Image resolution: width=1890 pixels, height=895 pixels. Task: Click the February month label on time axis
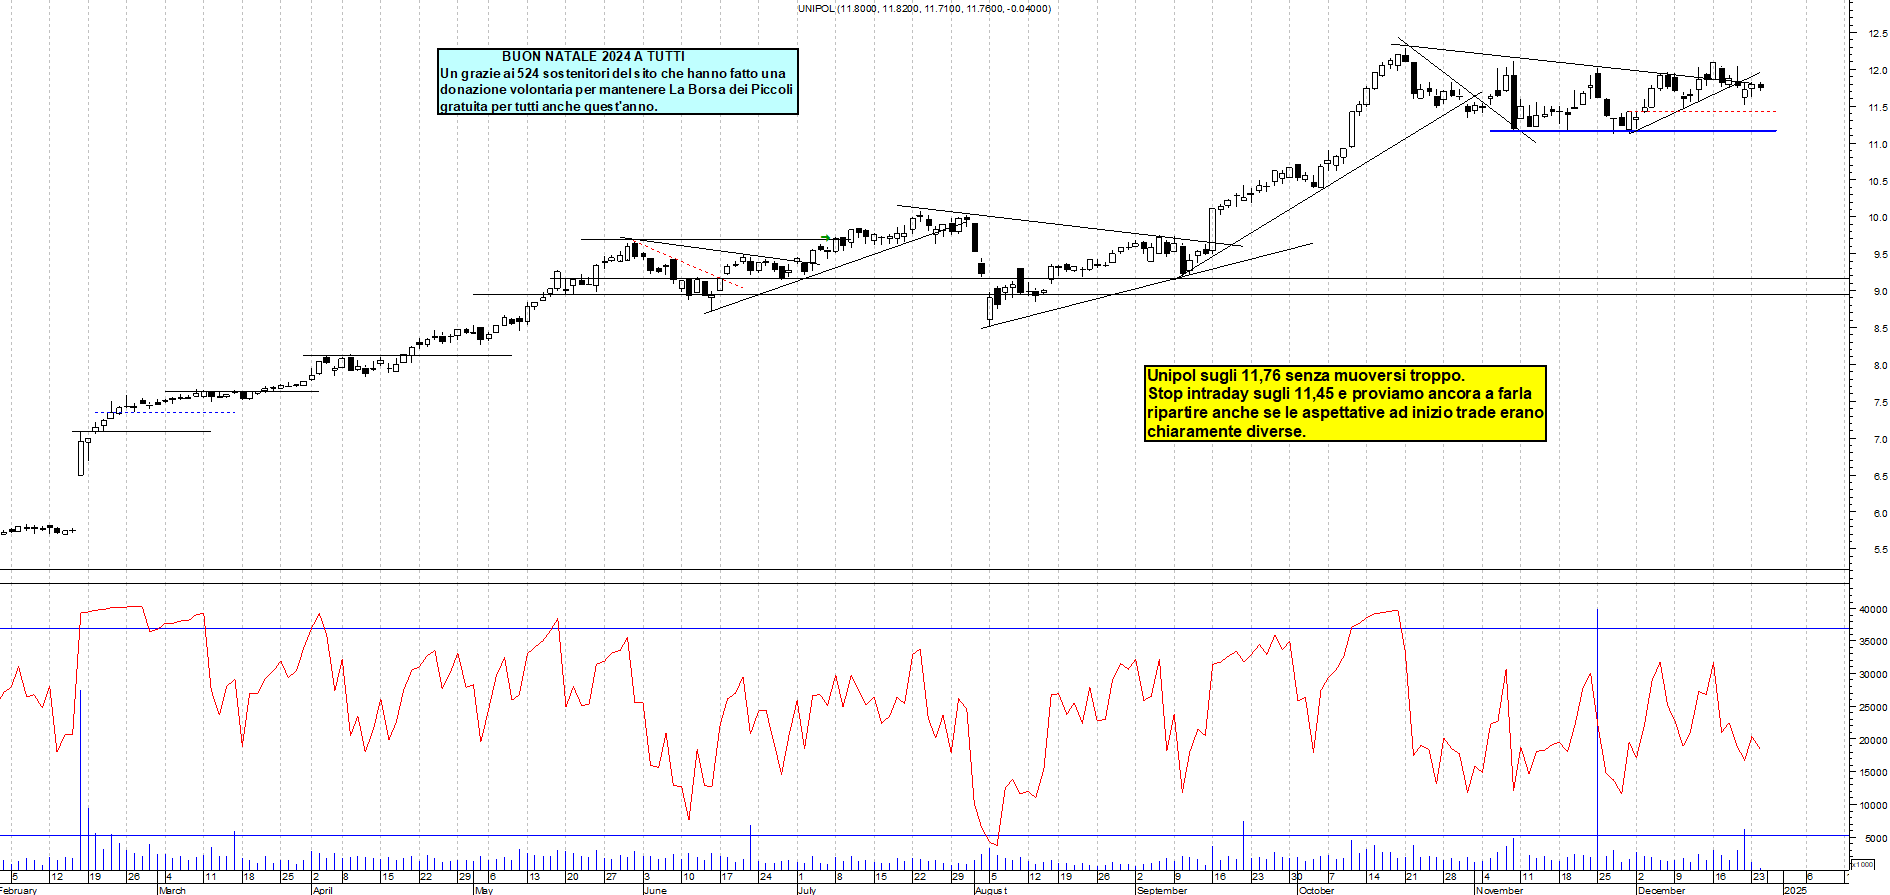tap(18, 890)
